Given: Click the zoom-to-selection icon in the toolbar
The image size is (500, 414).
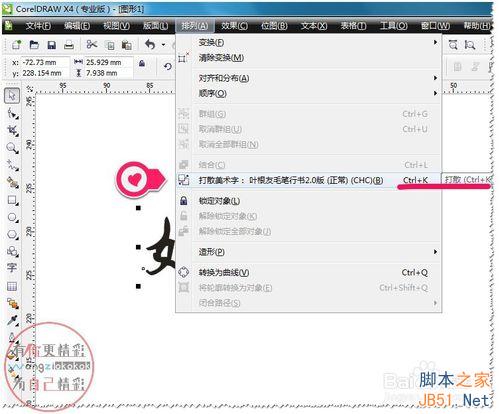Looking at the screenshot, I should [453, 45].
